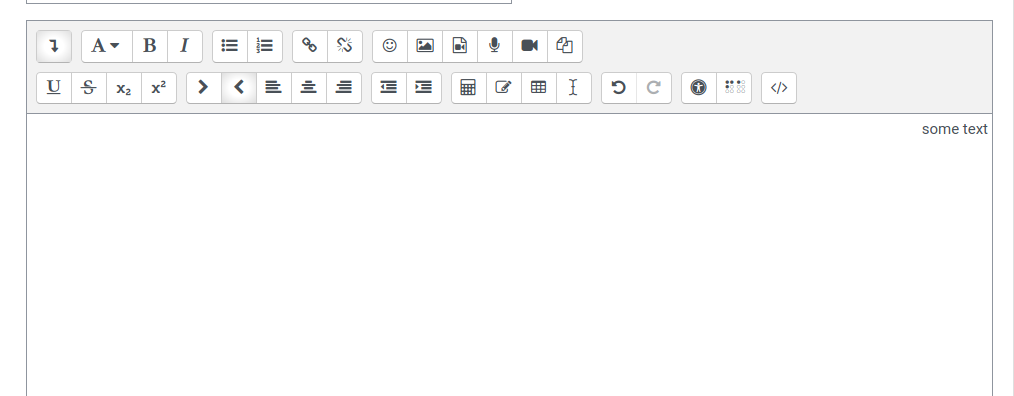Switch to HTML code view
The width and height of the screenshot is (1014, 396).
point(779,87)
